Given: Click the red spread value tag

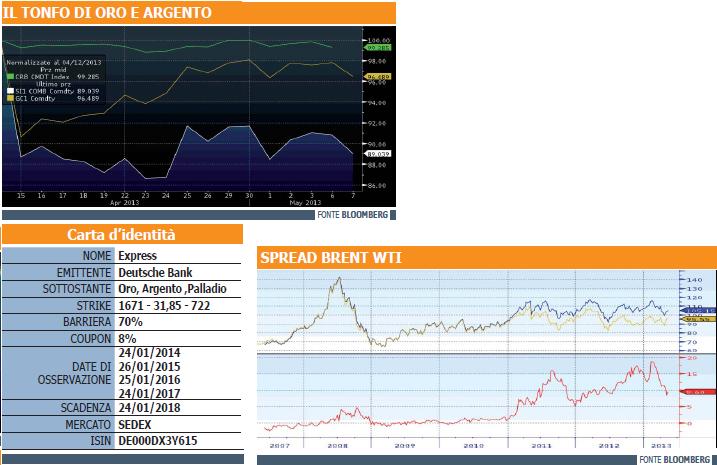Looking at the screenshot, I should click(698, 392).
